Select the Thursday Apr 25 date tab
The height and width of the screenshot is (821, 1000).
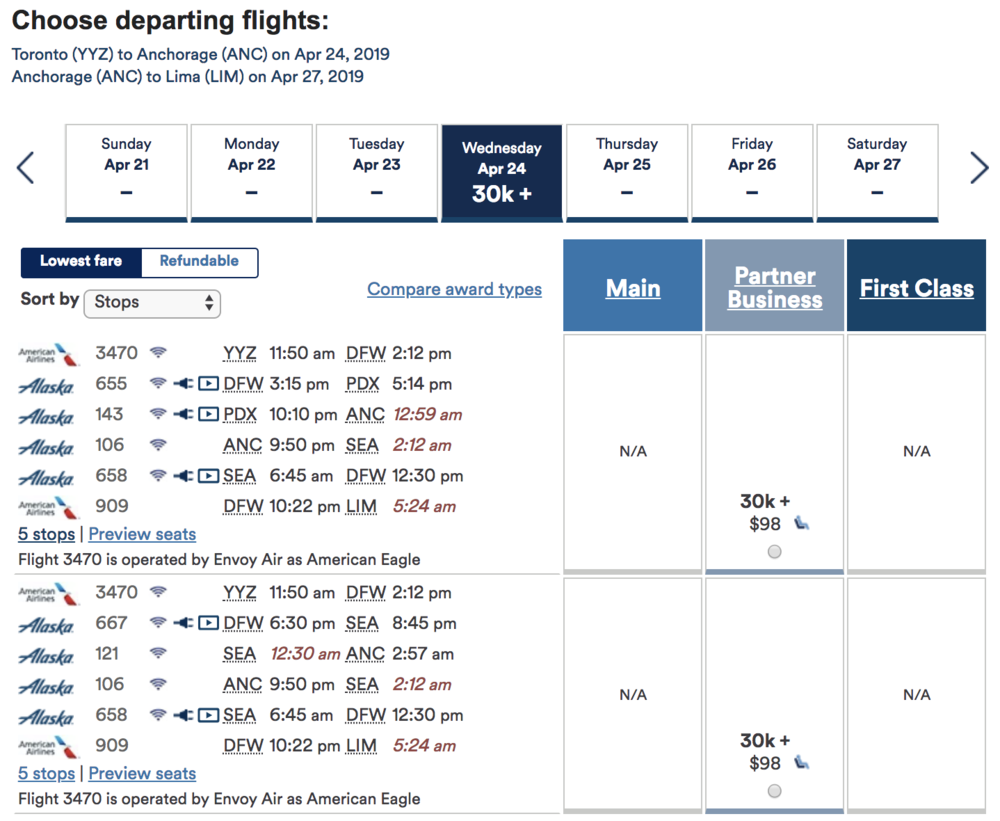point(627,171)
